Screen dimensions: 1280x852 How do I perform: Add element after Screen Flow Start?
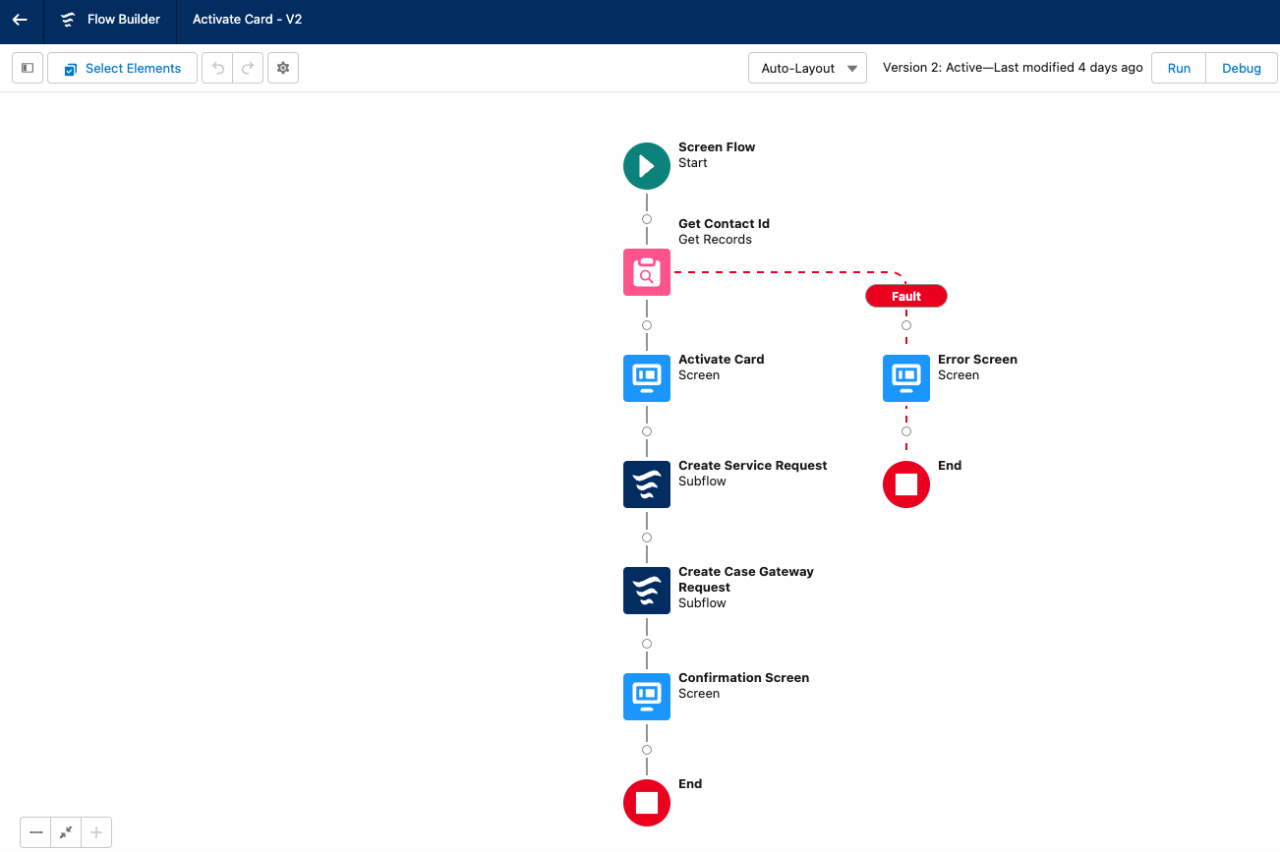click(x=647, y=219)
